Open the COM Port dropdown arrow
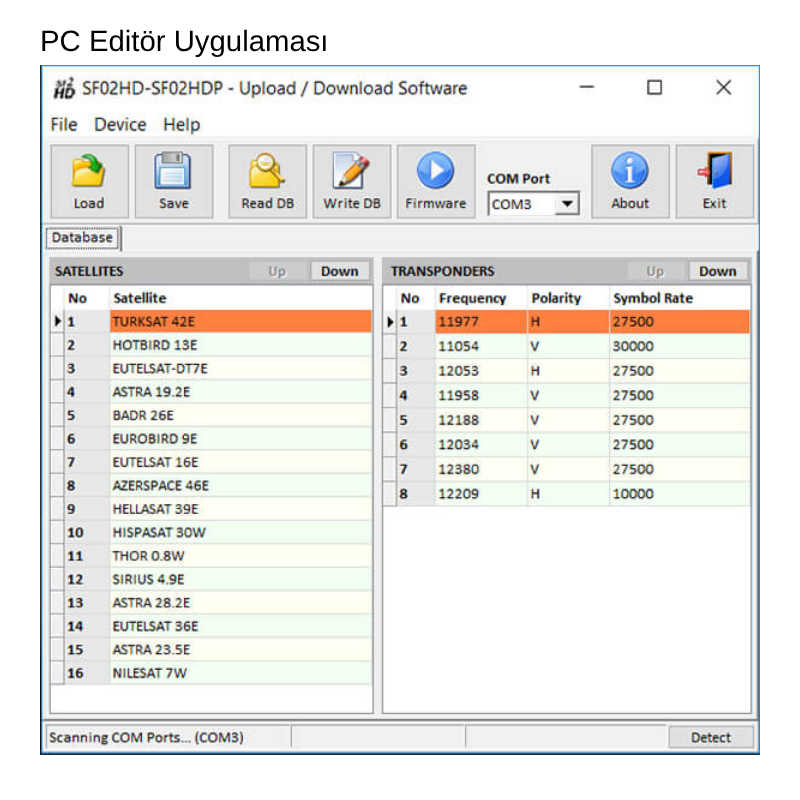The image size is (800, 800). click(x=567, y=204)
